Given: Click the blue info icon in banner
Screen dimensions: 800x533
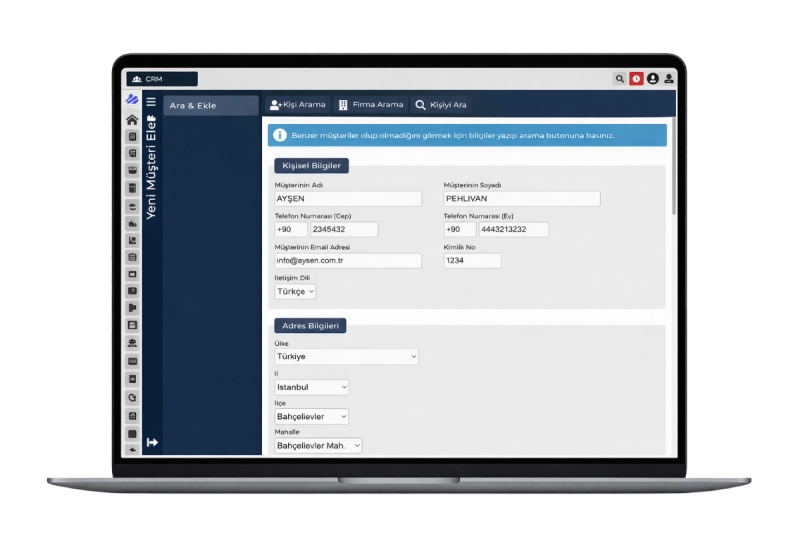Looking at the screenshot, I should click(280, 135).
